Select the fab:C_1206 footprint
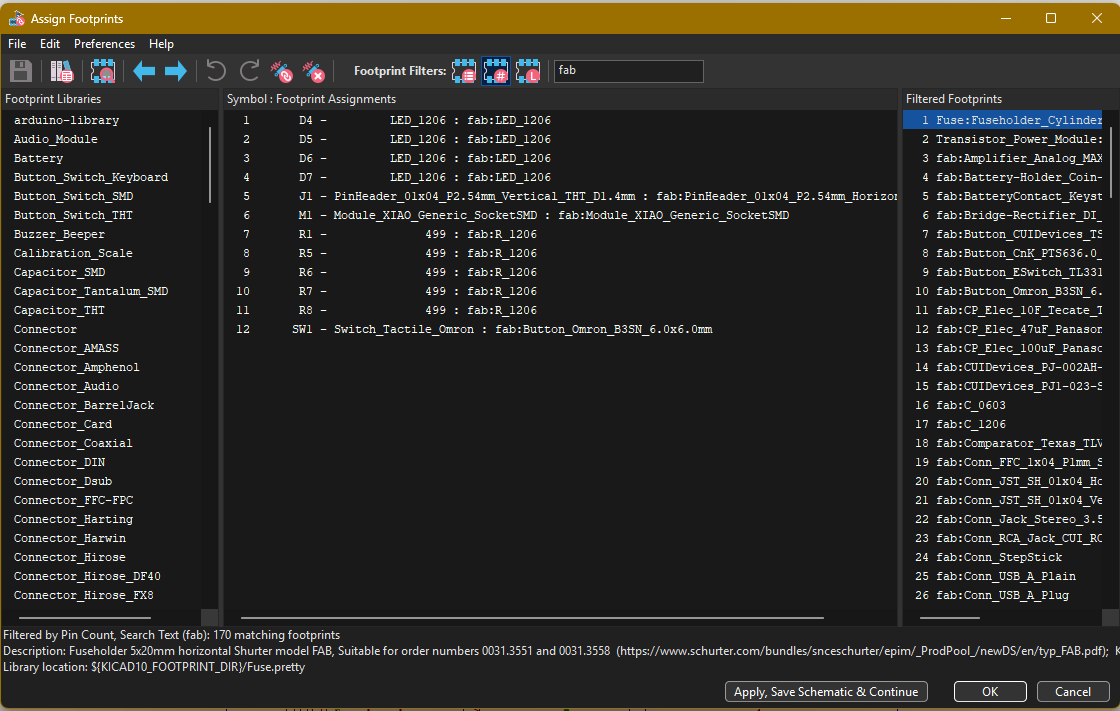1120x711 pixels. [1003, 424]
